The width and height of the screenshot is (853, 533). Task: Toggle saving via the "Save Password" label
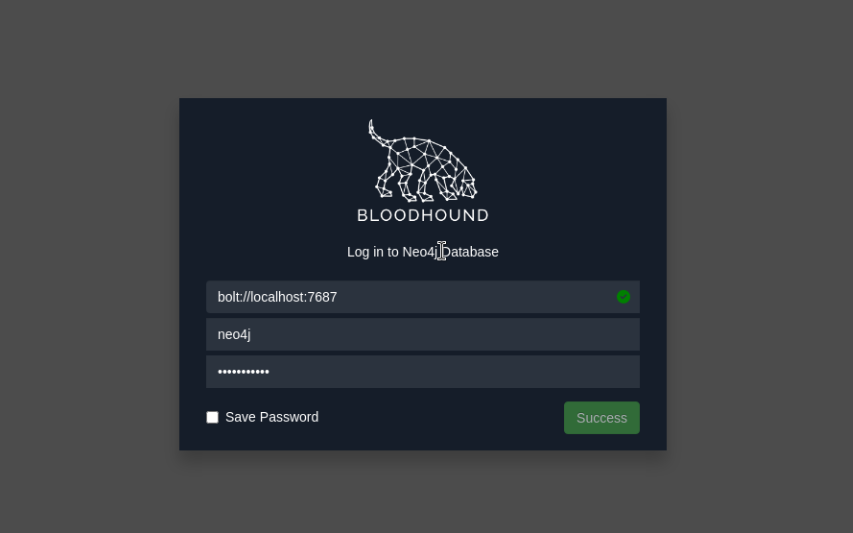pyautogui.click(x=272, y=417)
